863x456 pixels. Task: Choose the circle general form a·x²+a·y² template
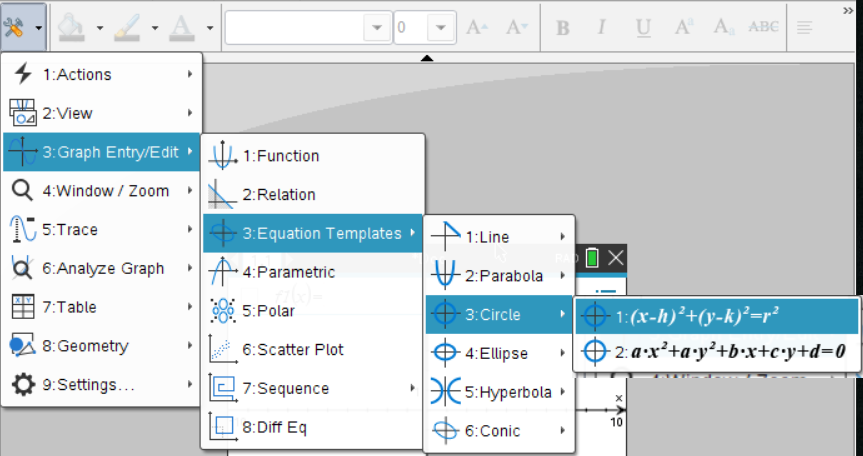(x=716, y=351)
